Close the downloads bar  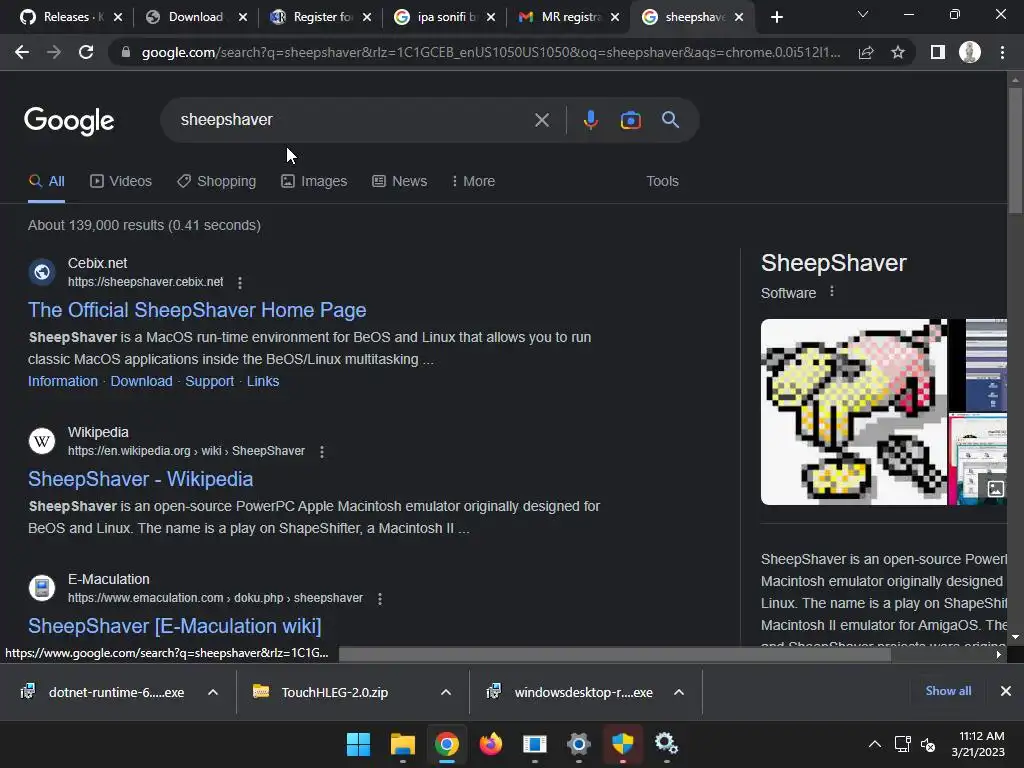click(1006, 691)
